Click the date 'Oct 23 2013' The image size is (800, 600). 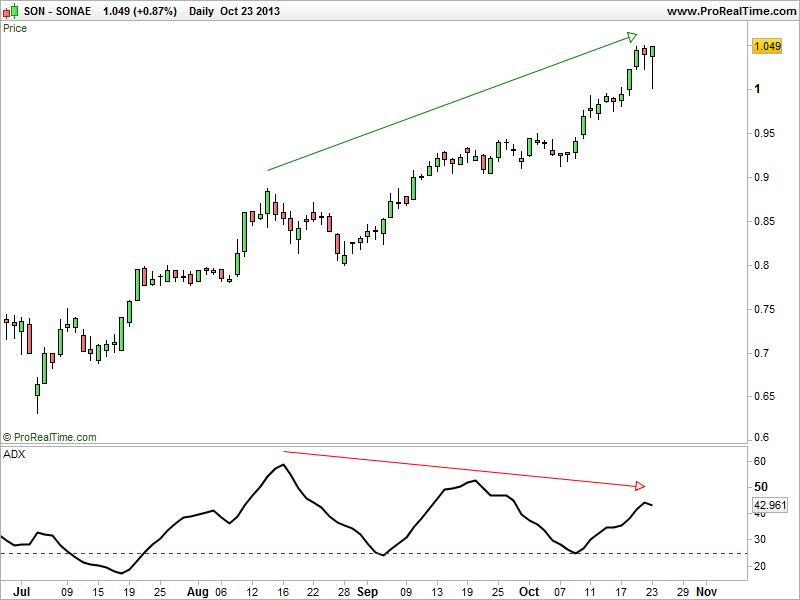coord(250,11)
